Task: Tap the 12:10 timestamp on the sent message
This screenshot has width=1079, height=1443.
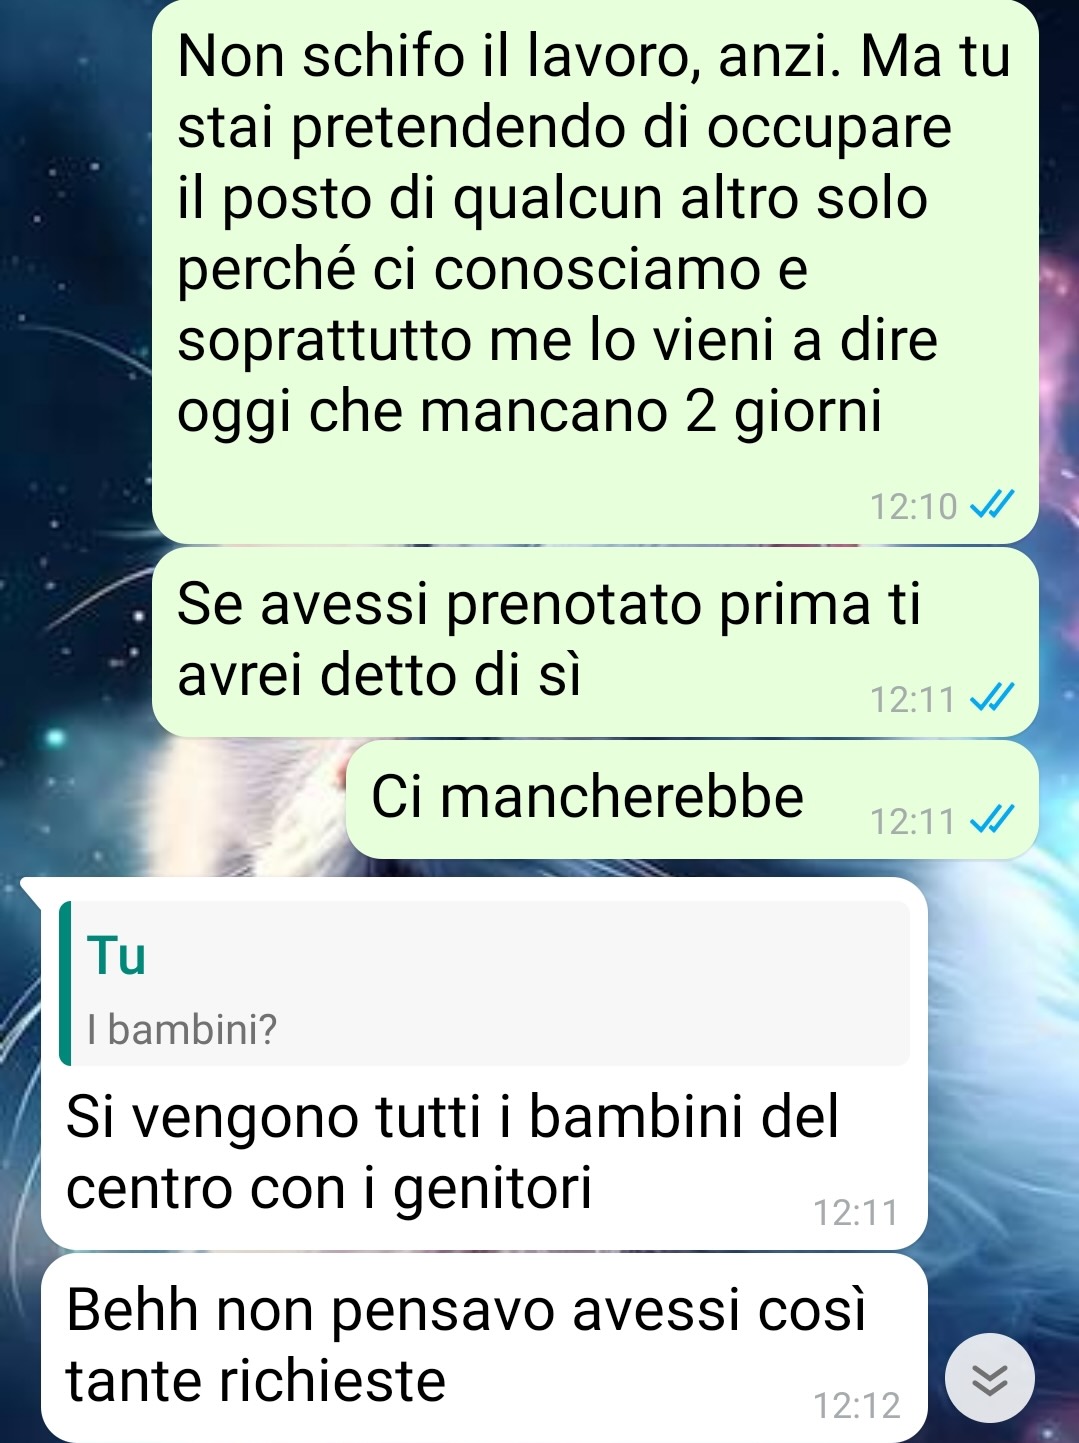Action: pos(913,507)
